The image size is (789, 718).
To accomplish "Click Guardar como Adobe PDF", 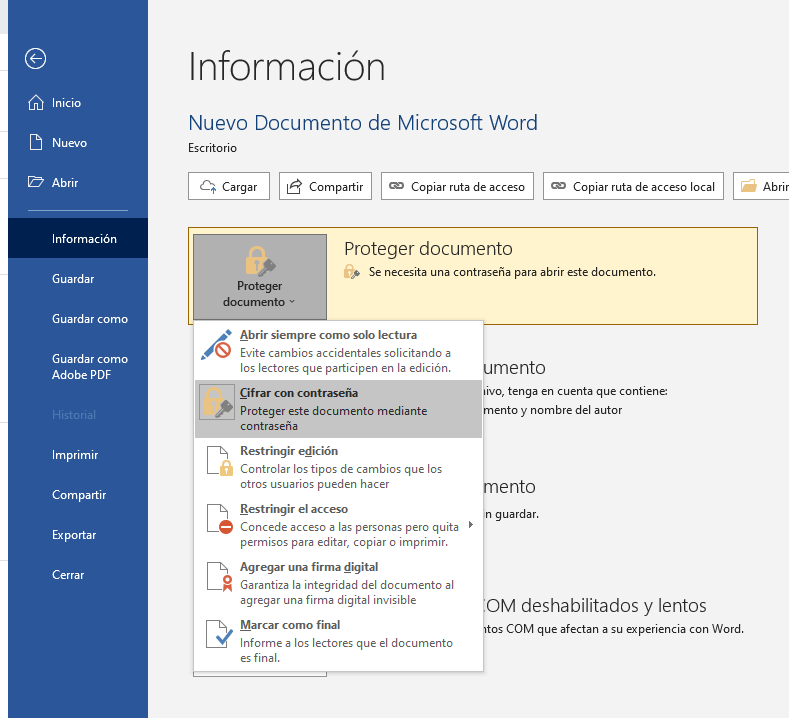I will click(x=78, y=366).
